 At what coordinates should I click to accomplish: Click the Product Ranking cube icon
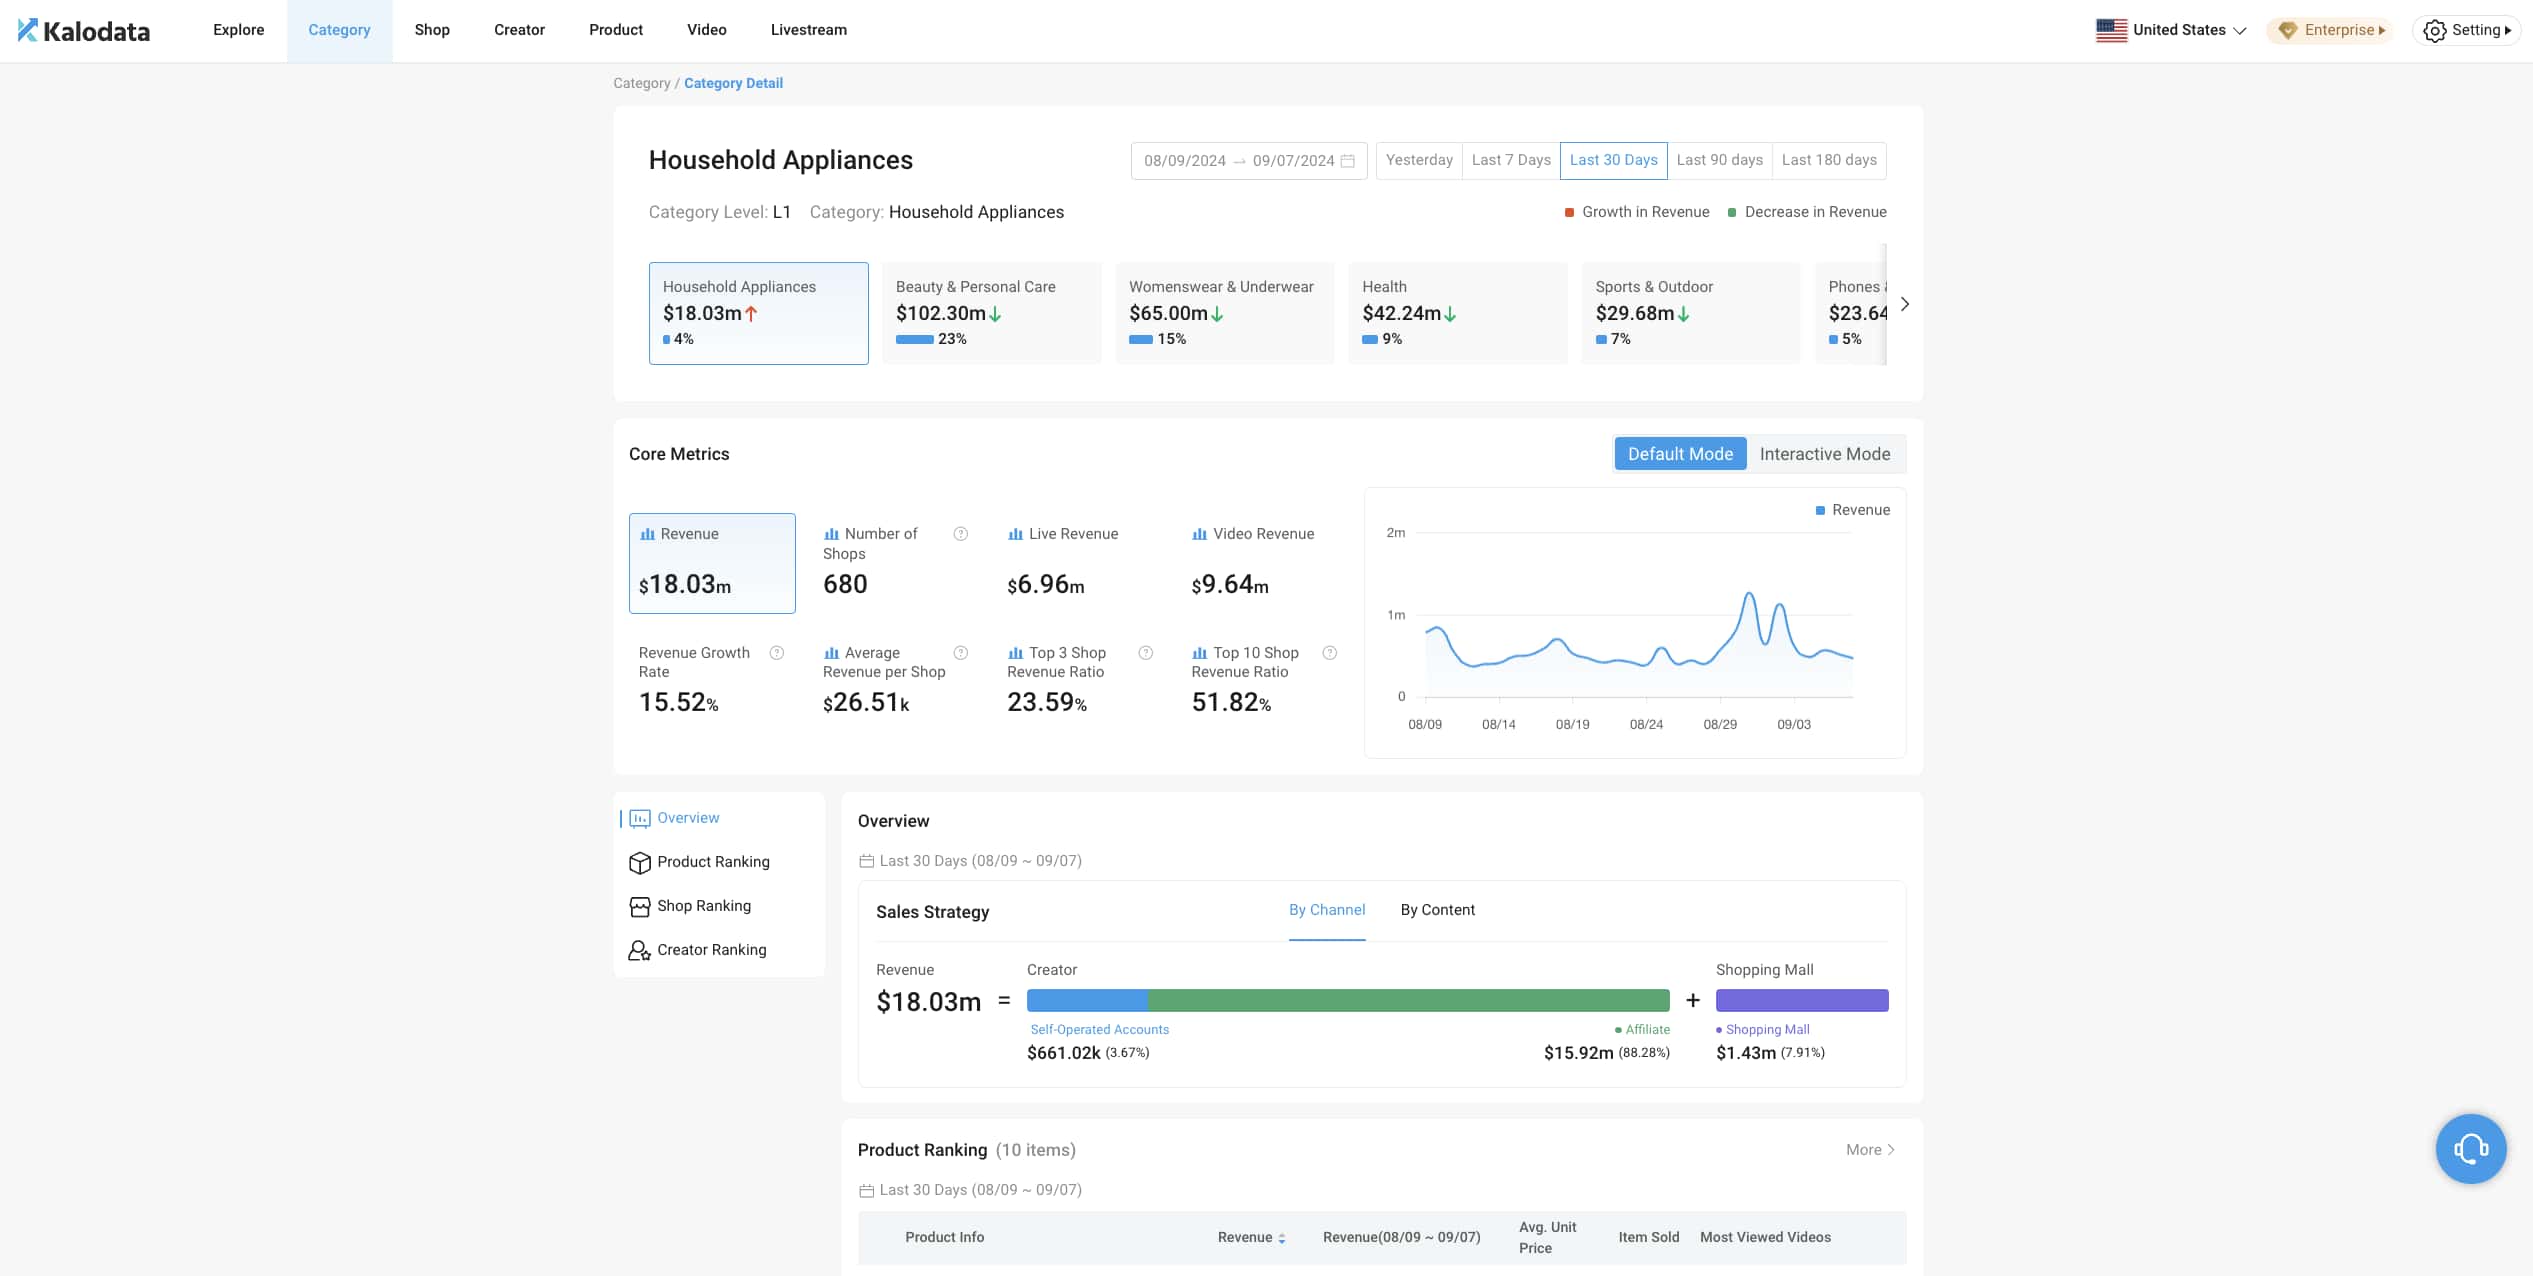(x=639, y=862)
